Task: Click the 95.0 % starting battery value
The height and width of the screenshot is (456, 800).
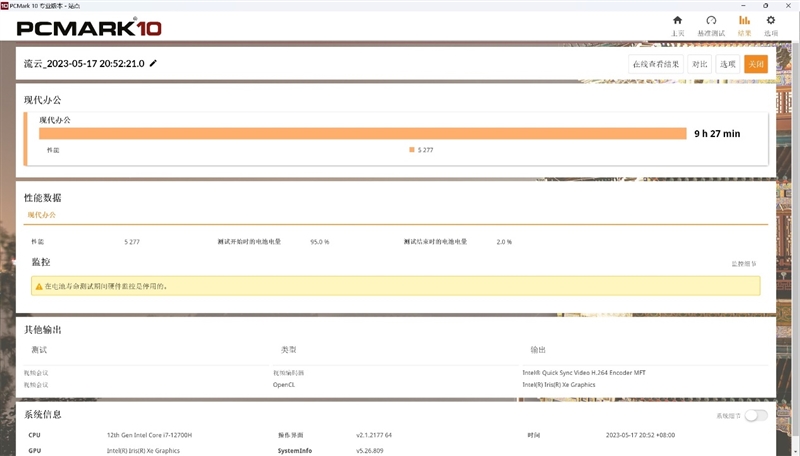Action: [x=319, y=242]
